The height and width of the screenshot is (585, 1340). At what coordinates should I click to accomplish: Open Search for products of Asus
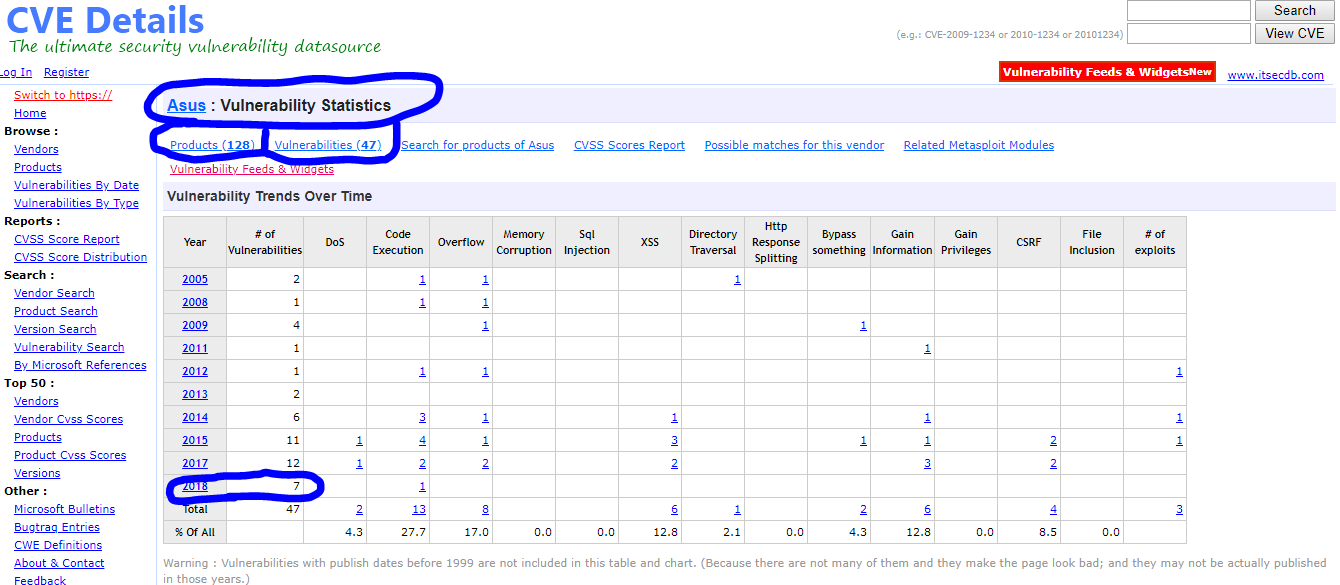477,145
